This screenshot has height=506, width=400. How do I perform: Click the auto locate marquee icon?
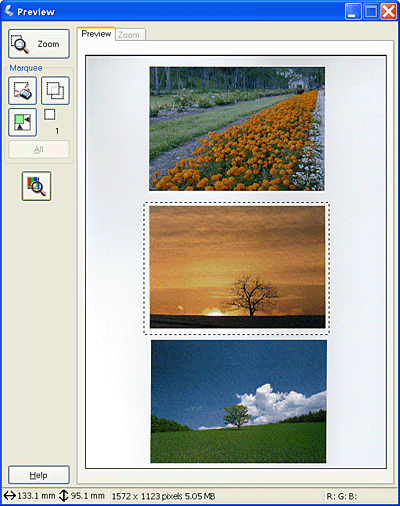[22, 122]
